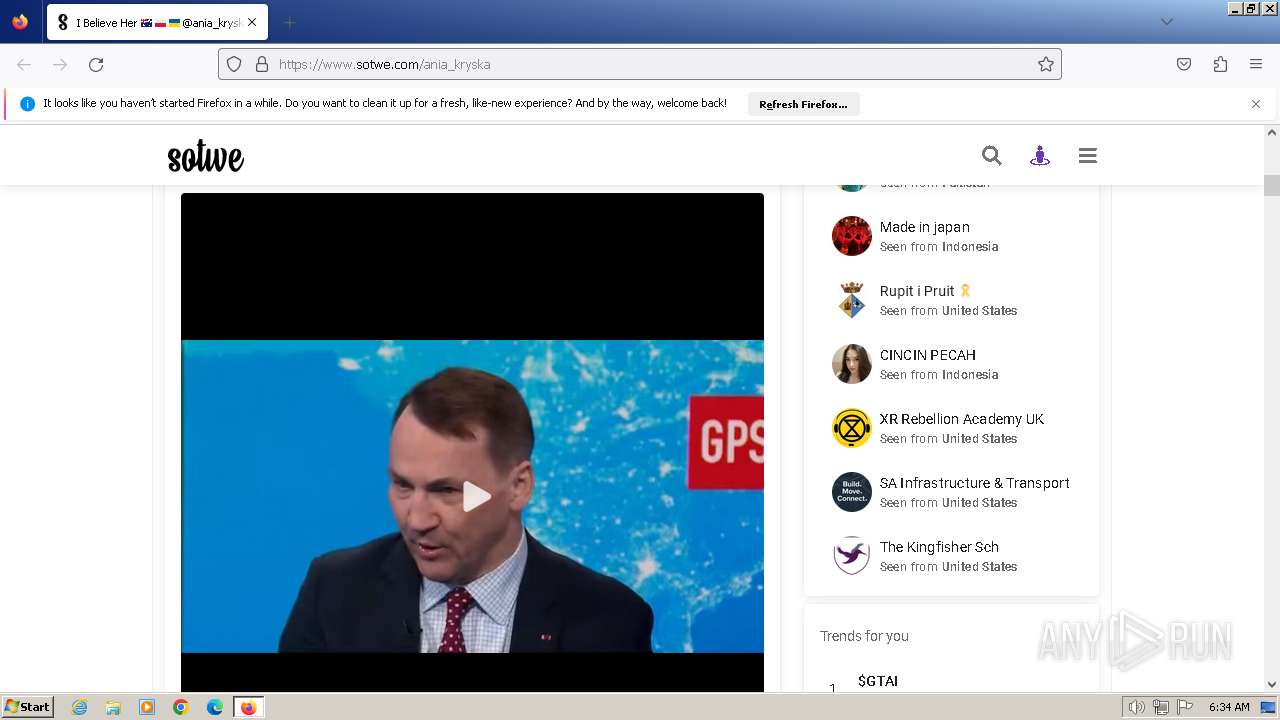Viewport: 1280px width, 720px height.
Task: Launch Chrome from taskbar
Action: pyautogui.click(x=181, y=707)
